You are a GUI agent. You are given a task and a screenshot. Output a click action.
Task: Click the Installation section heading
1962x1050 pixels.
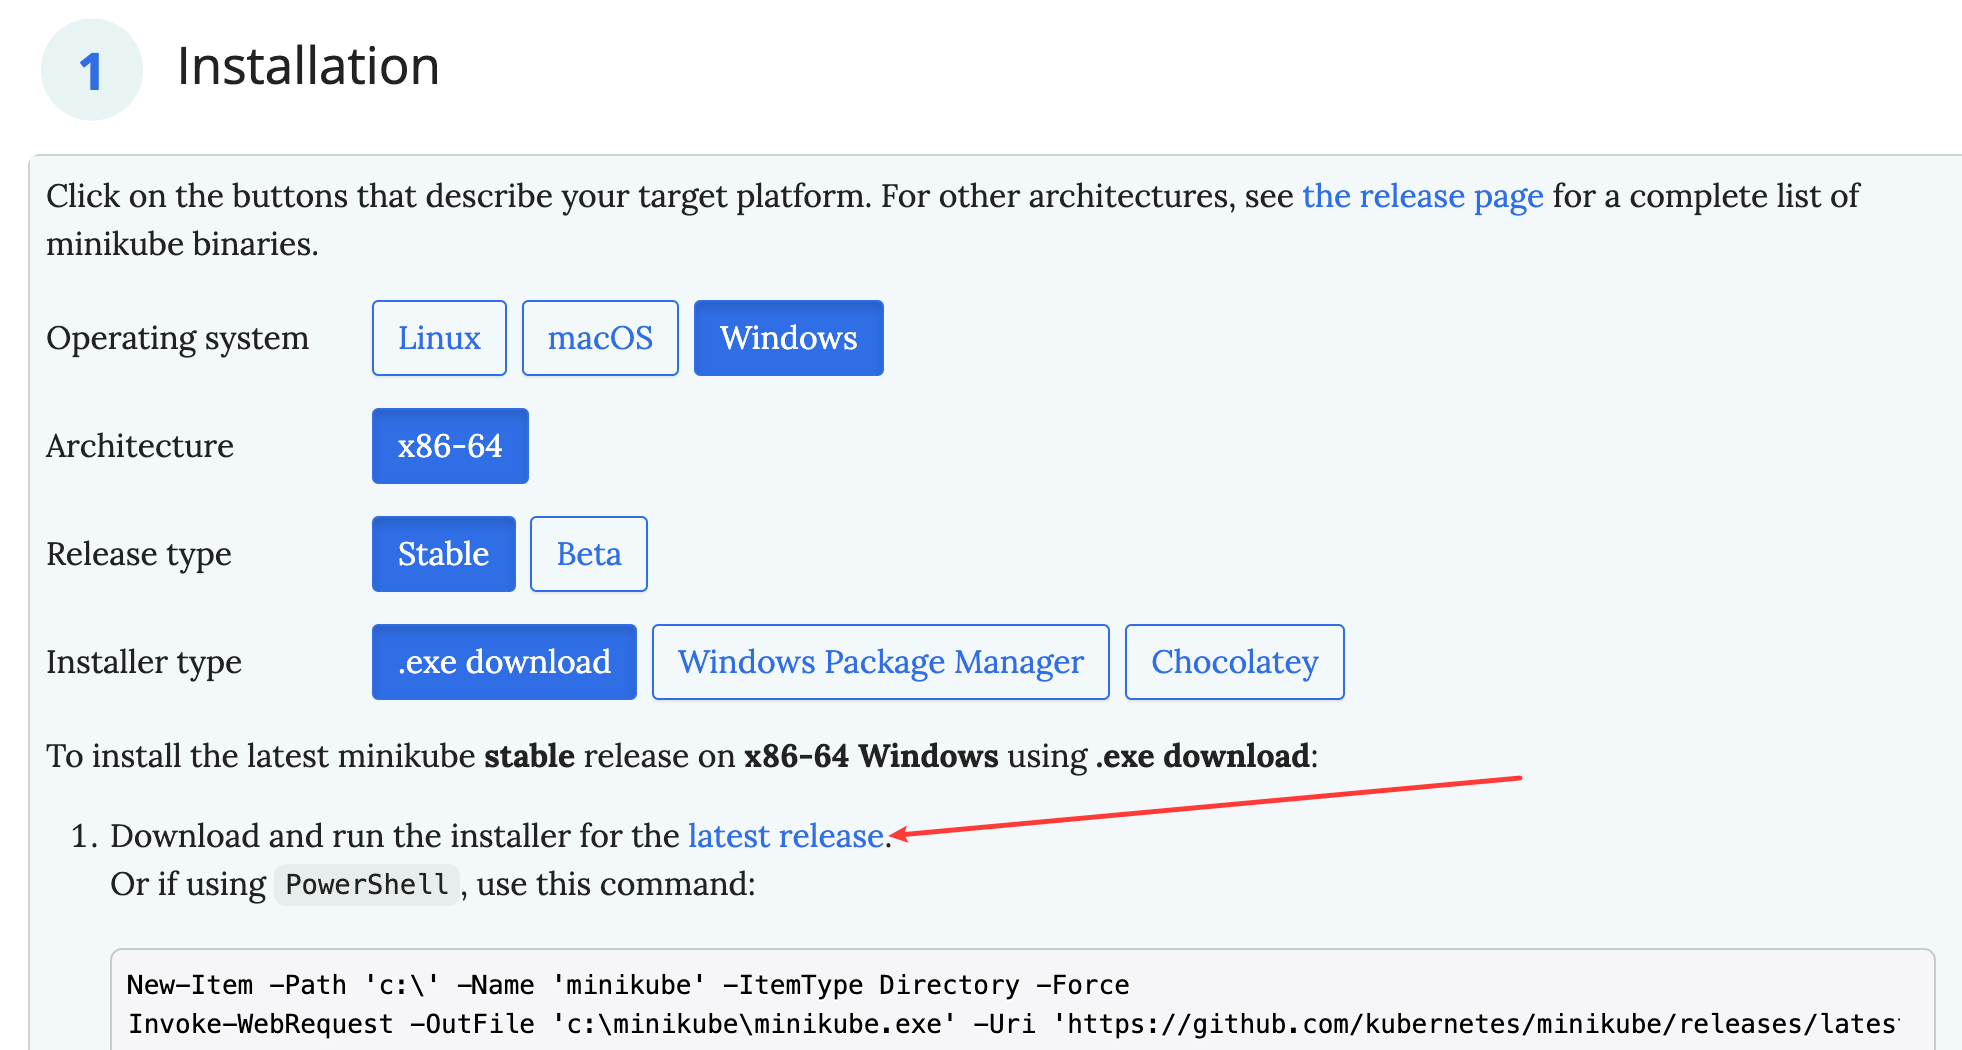pos(308,67)
